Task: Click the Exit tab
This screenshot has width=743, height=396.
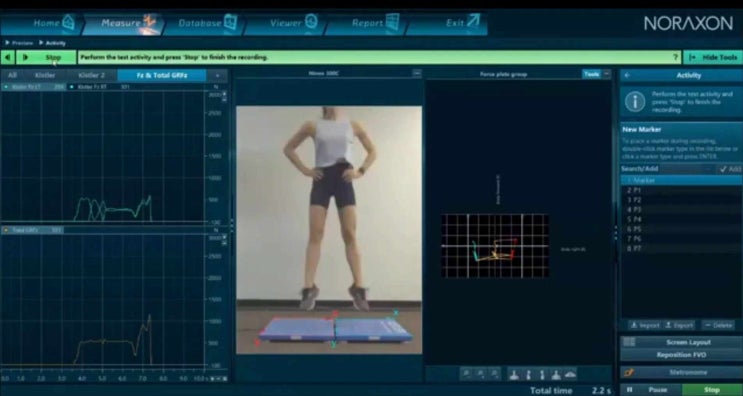Action: pyautogui.click(x=447, y=24)
